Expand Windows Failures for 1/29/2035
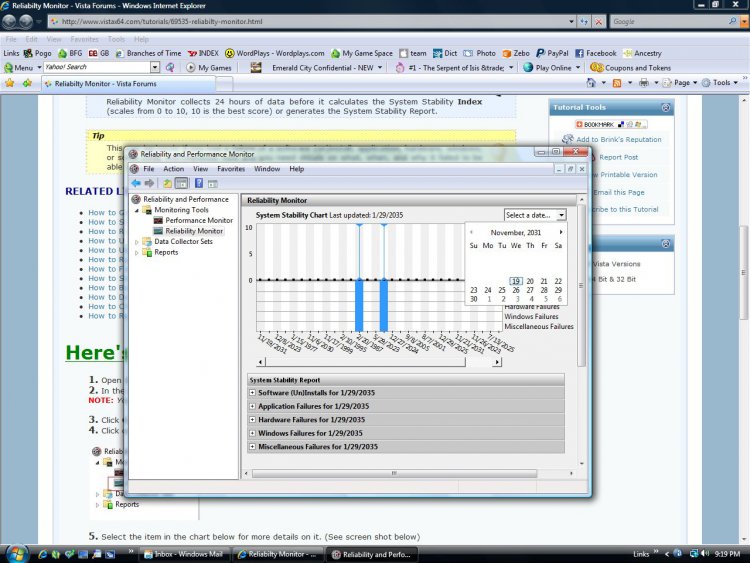Screen dimensions: 750x563 [252, 433]
